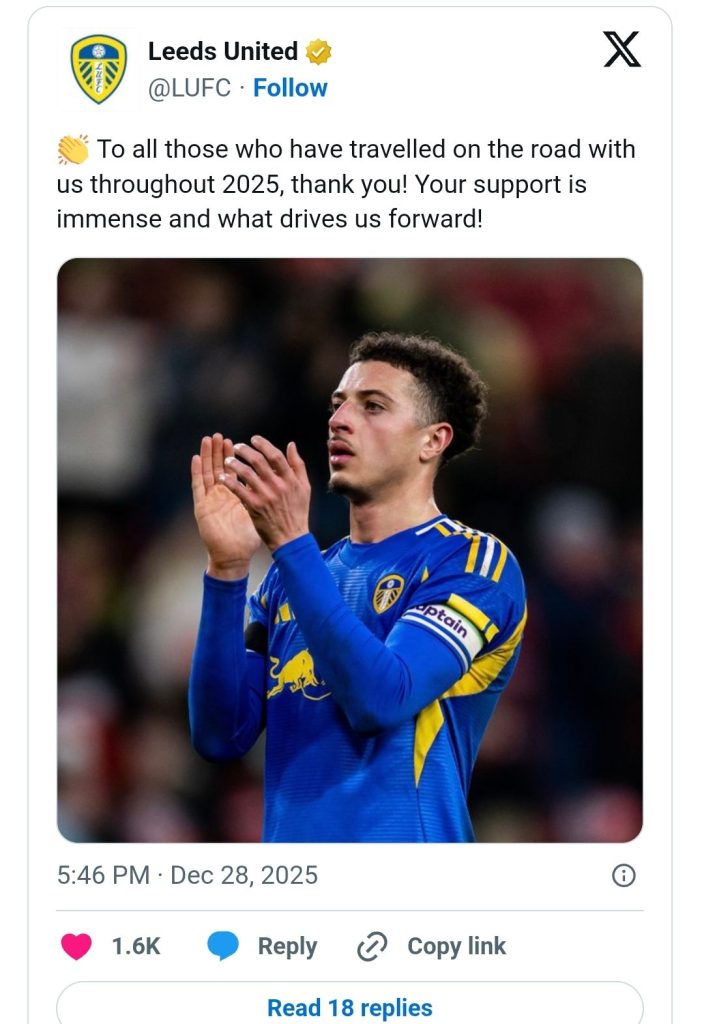Screen dimensions: 702x1024
Task: Click the 1.6K likes count
Action: pyautogui.click(x=136, y=946)
